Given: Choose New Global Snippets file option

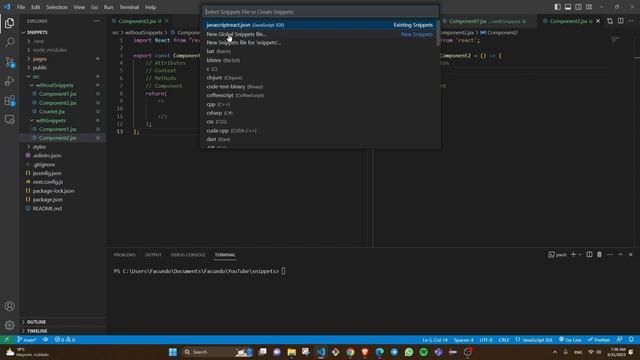Looking at the screenshot, I should [320, 34].
